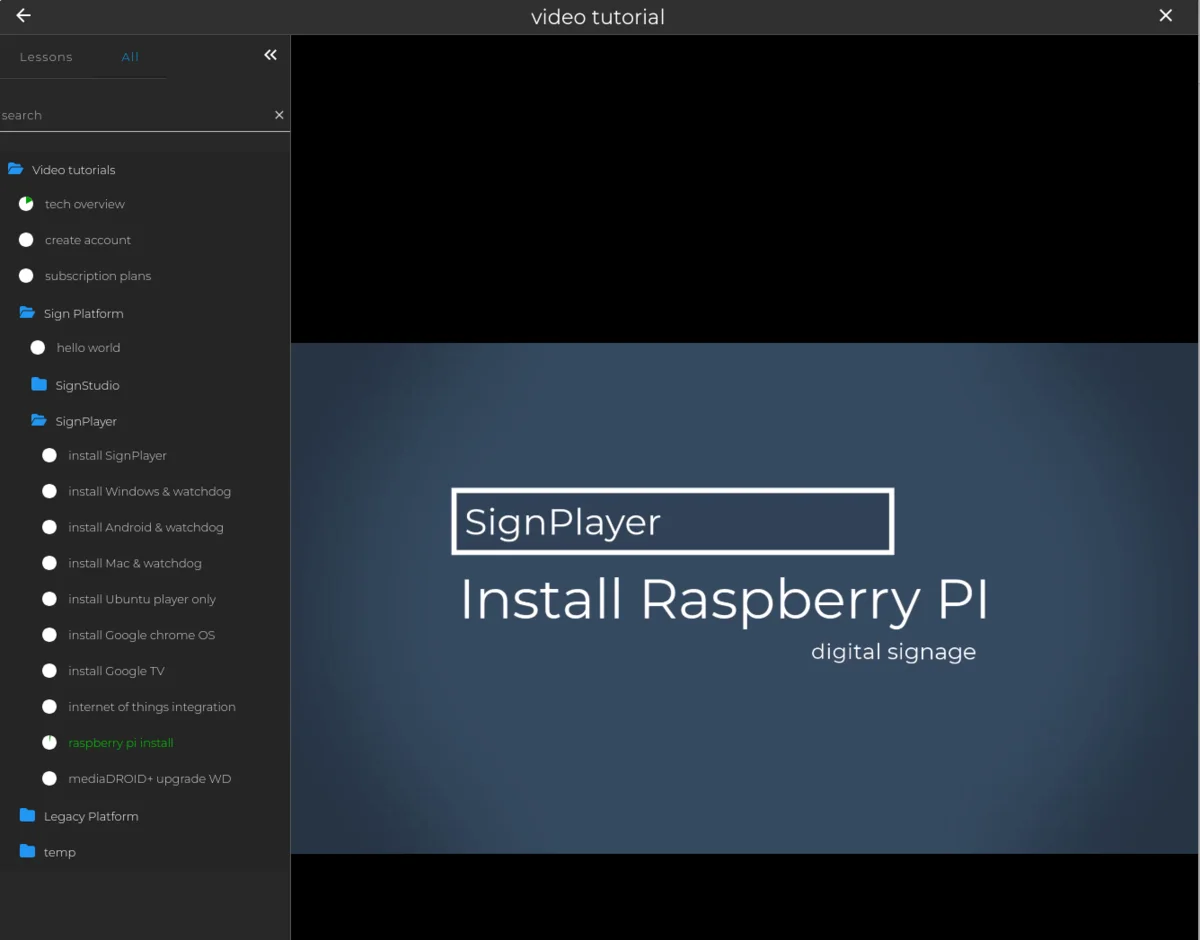The image size is (1200, 940).
Task: Open install Android & watchdog lesson
Action: (x=146, y=527)
